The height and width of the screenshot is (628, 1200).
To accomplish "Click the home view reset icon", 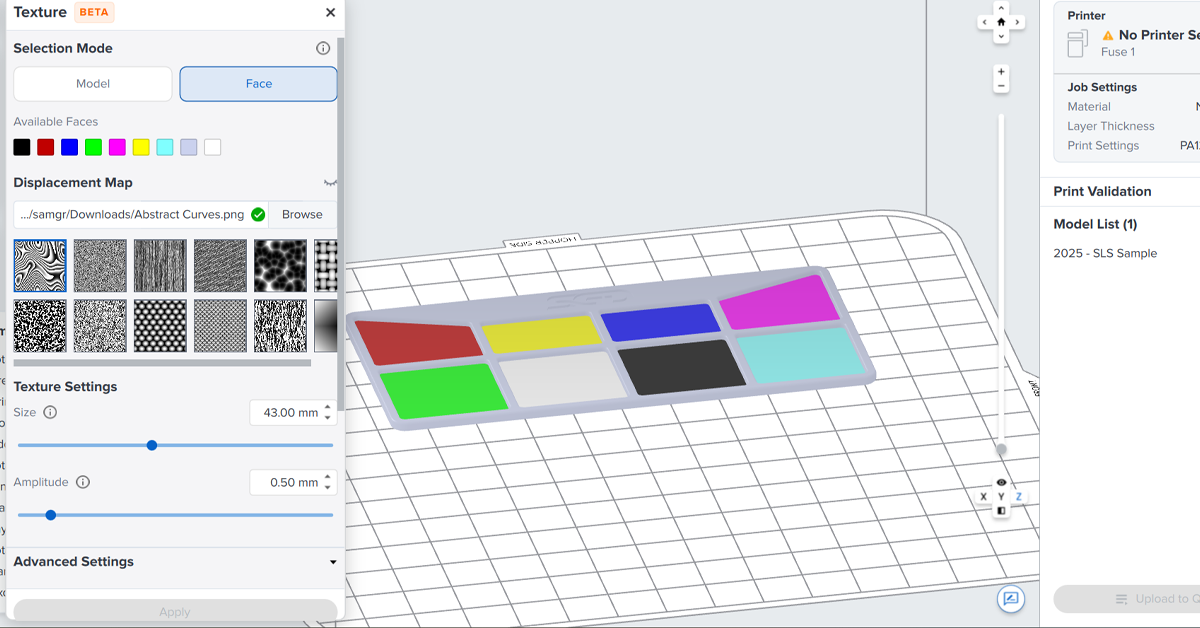I will coord(1001,21).
